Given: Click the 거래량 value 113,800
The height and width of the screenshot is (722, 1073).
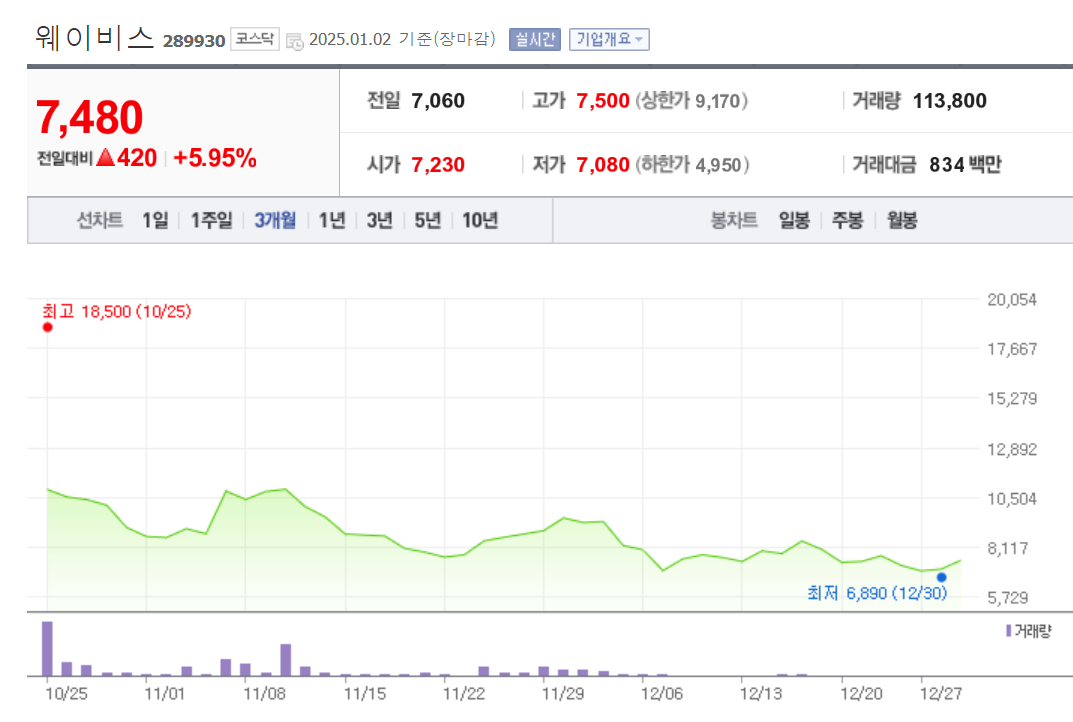Looking at the screenshot, I should [950, 101].
